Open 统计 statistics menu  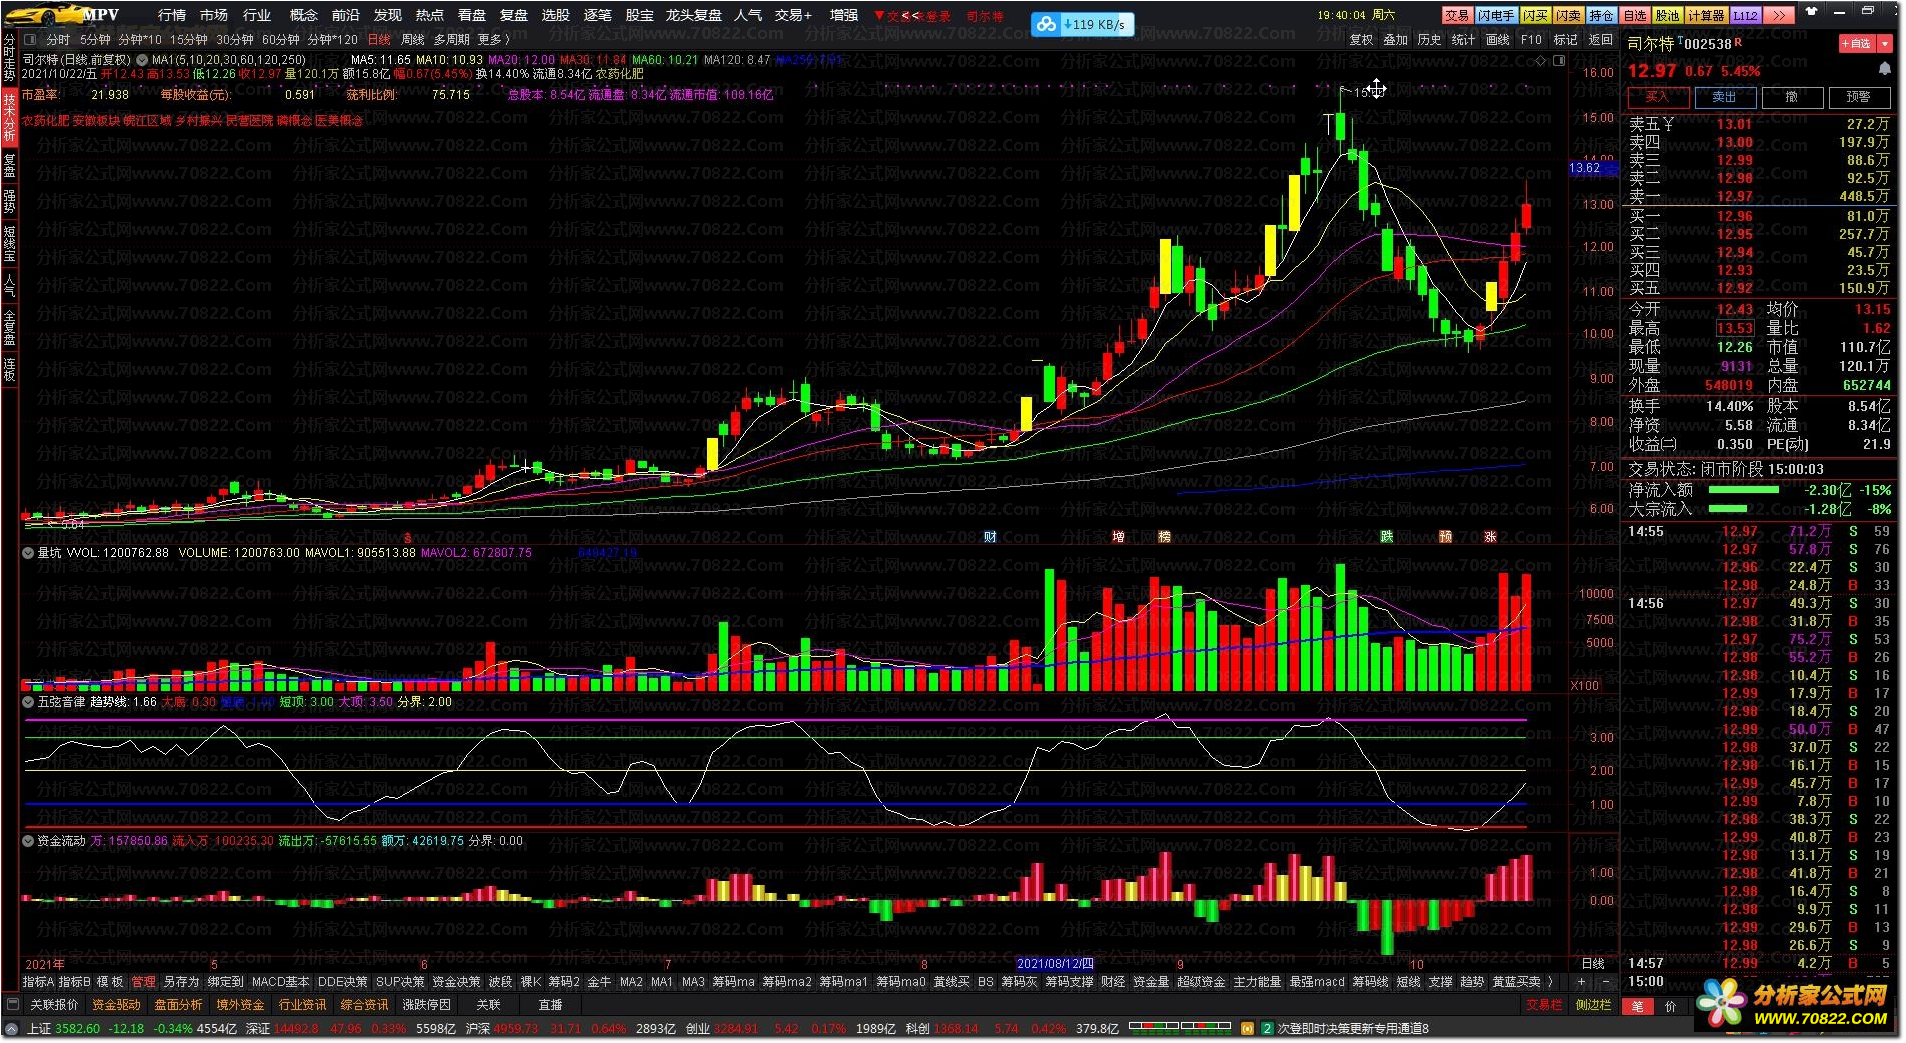[1463, 40]
